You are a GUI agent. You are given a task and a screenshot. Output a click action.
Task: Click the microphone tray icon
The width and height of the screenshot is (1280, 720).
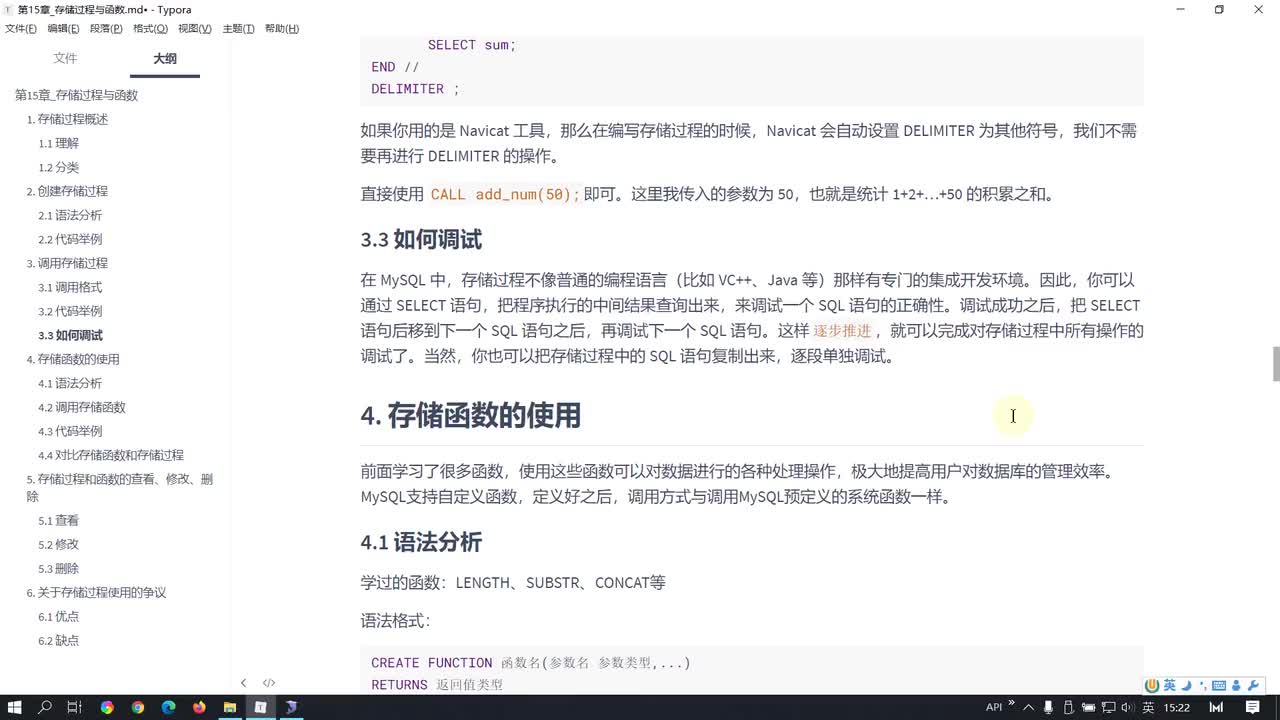point(1048,707)
